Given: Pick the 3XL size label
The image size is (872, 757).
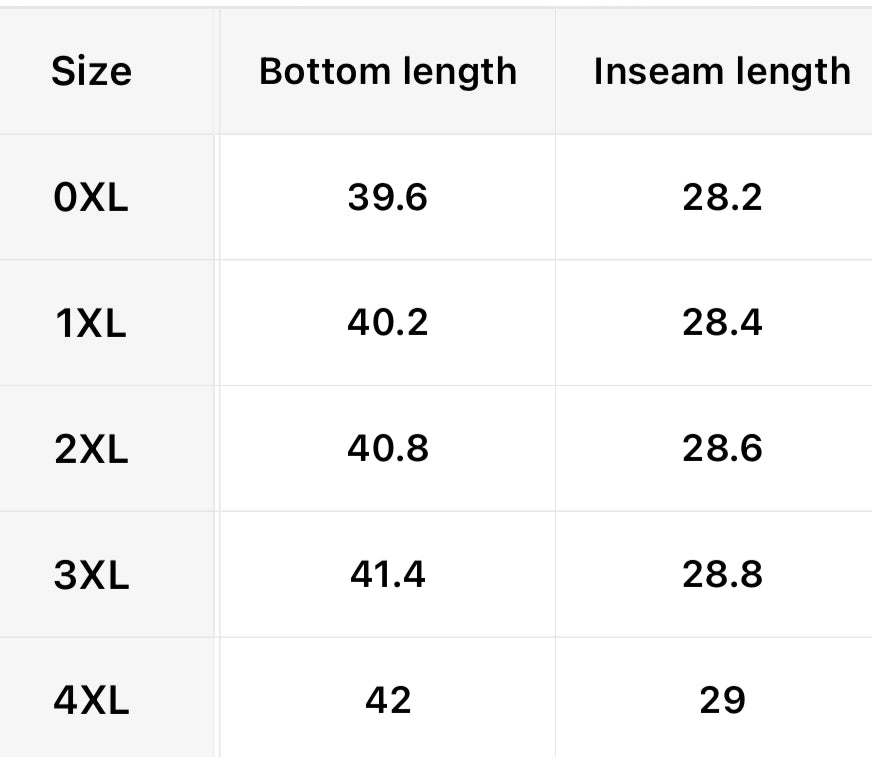Looking at the screenshot, I should [x=91, y=575].
